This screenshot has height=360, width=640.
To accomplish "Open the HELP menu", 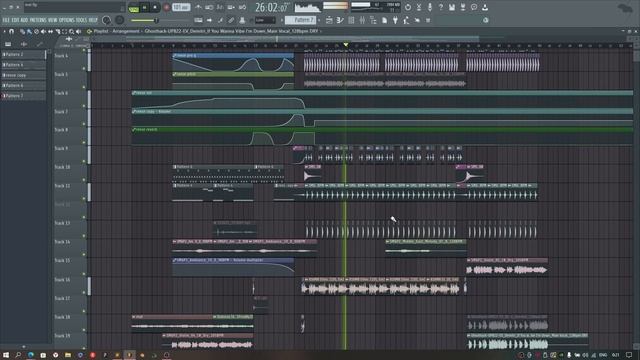I will click(93, 20).
